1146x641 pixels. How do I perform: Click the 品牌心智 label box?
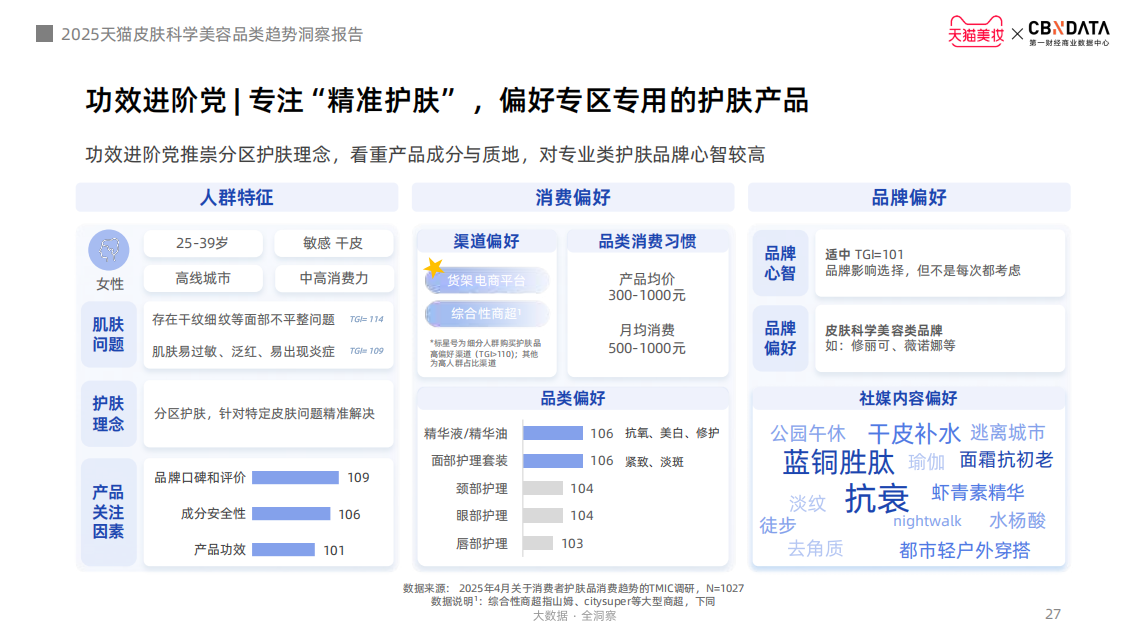tap(780, 263)
